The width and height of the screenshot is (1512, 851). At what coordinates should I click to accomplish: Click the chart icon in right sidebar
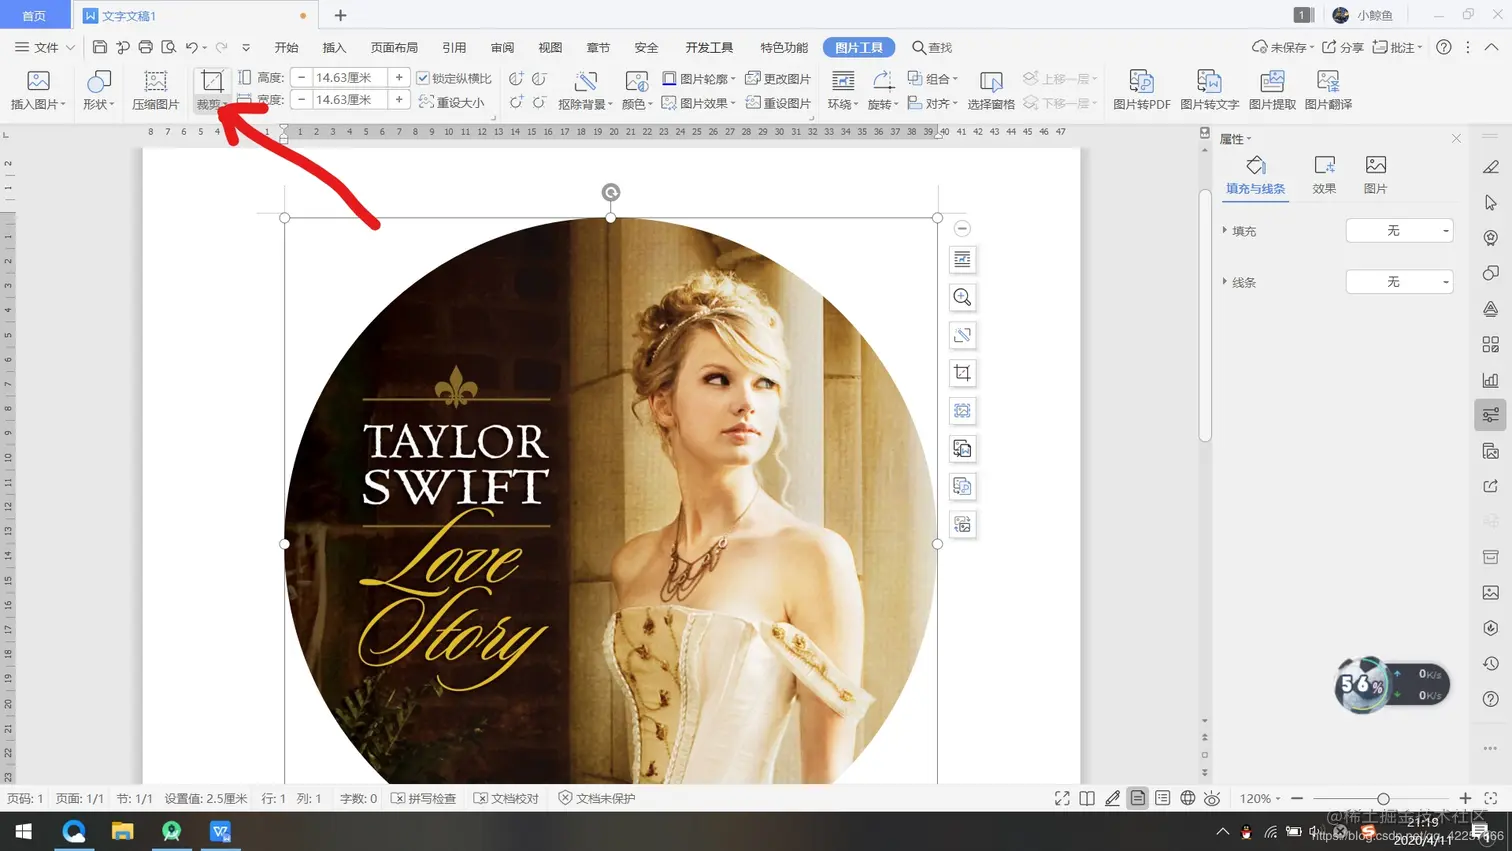pos(1491,380)
